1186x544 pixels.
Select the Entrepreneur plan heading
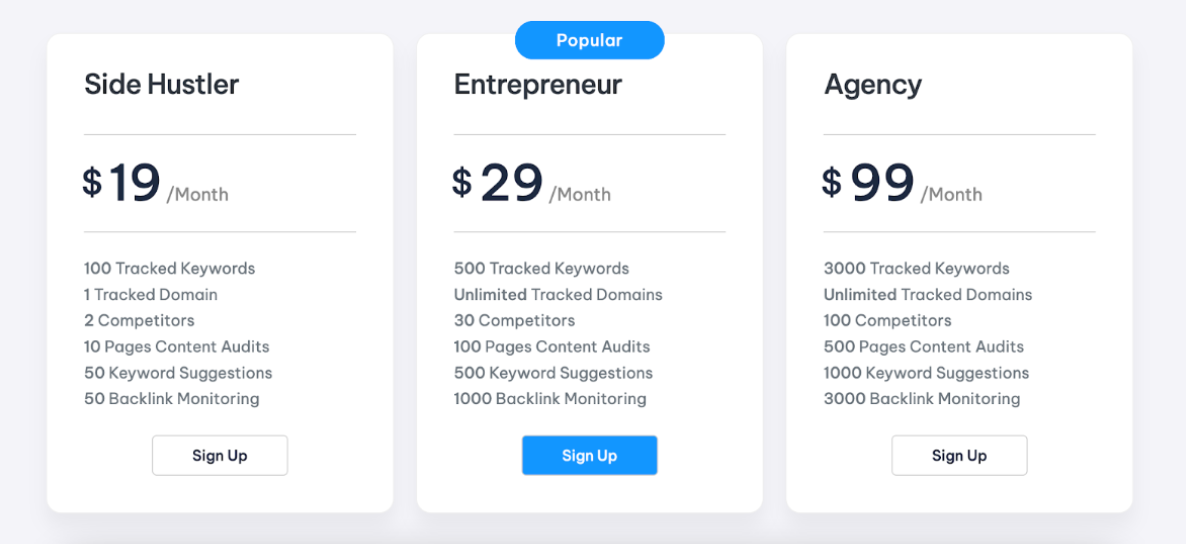click(538, 85)
